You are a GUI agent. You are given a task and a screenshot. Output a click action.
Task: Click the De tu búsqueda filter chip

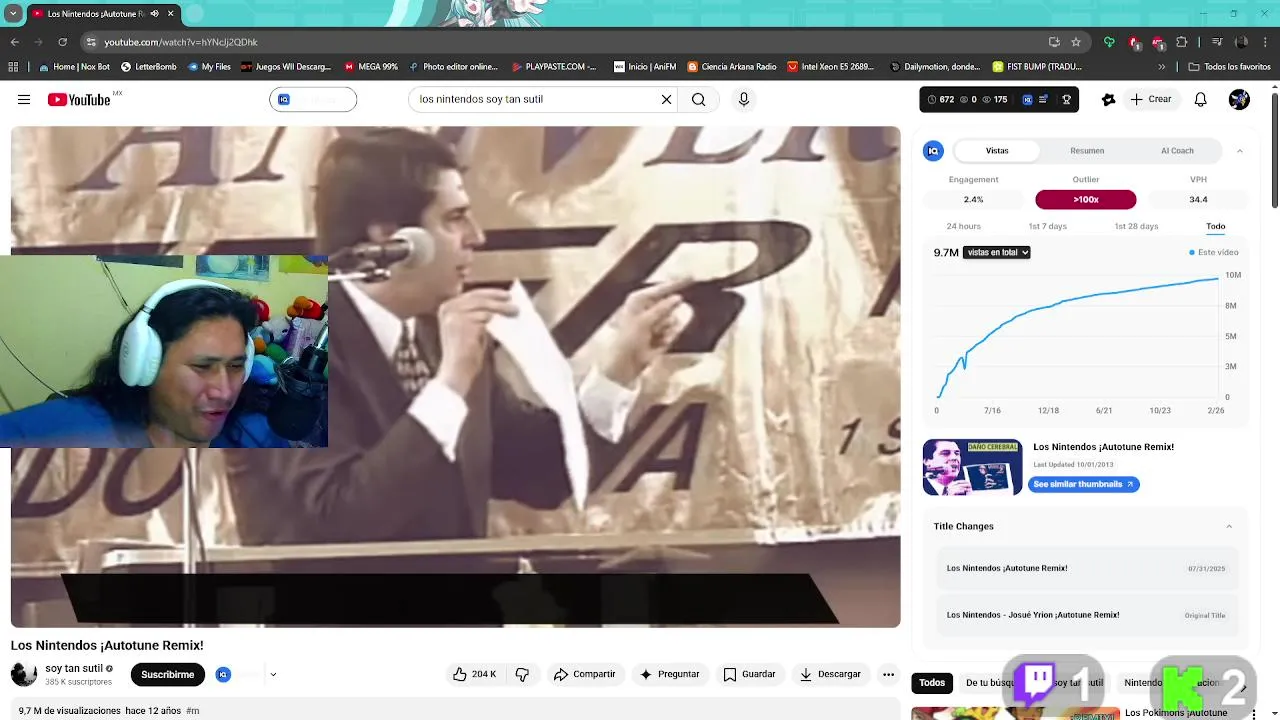coord(989,683)
